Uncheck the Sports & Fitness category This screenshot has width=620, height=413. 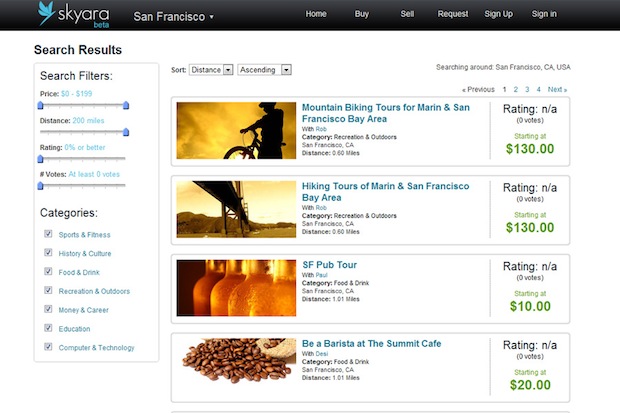48,234
